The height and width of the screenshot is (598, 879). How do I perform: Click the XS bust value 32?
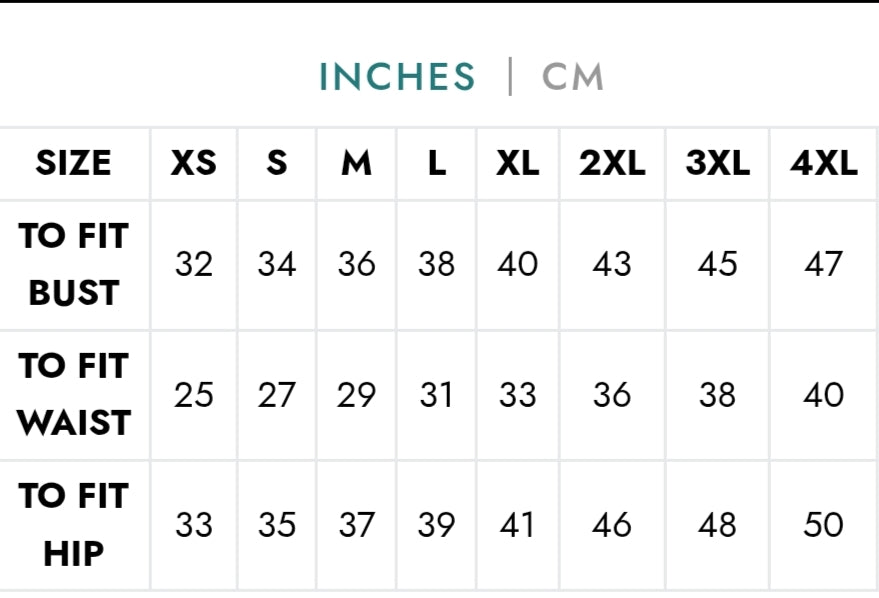(193, 264)
